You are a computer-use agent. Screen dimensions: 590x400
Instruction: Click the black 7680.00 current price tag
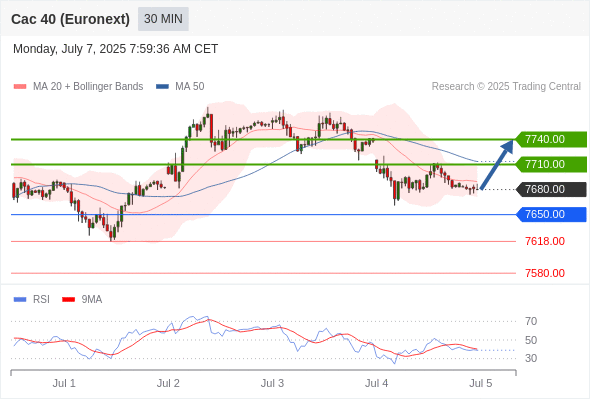551,189
